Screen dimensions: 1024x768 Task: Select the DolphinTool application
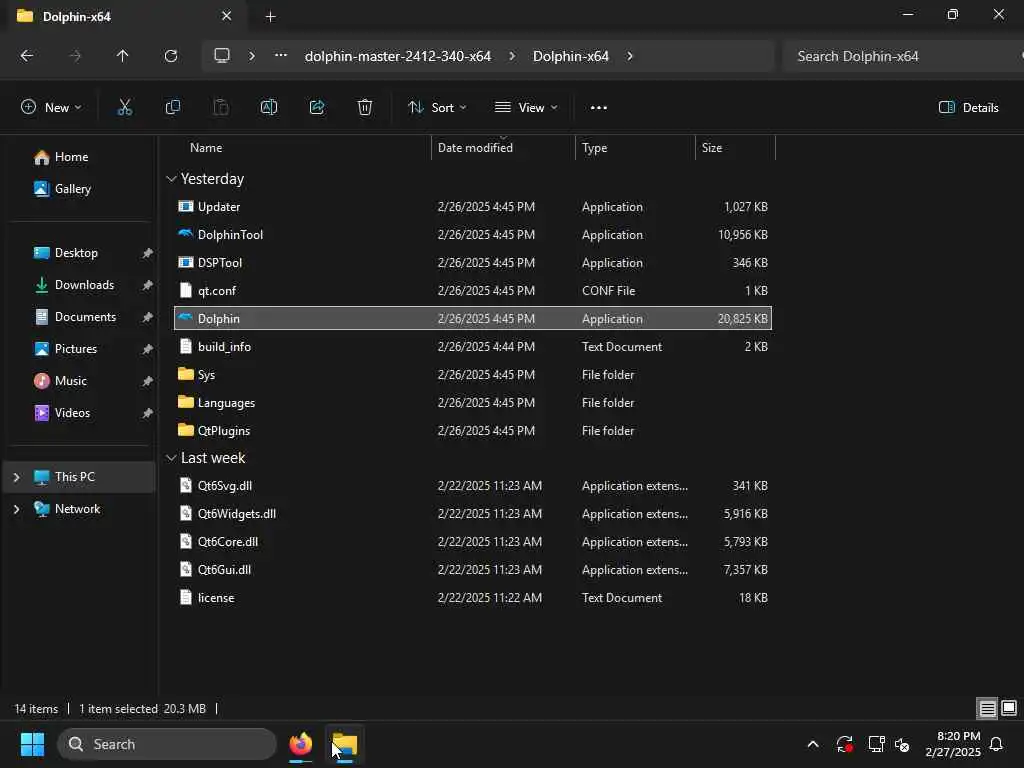[x=472, y=234]
